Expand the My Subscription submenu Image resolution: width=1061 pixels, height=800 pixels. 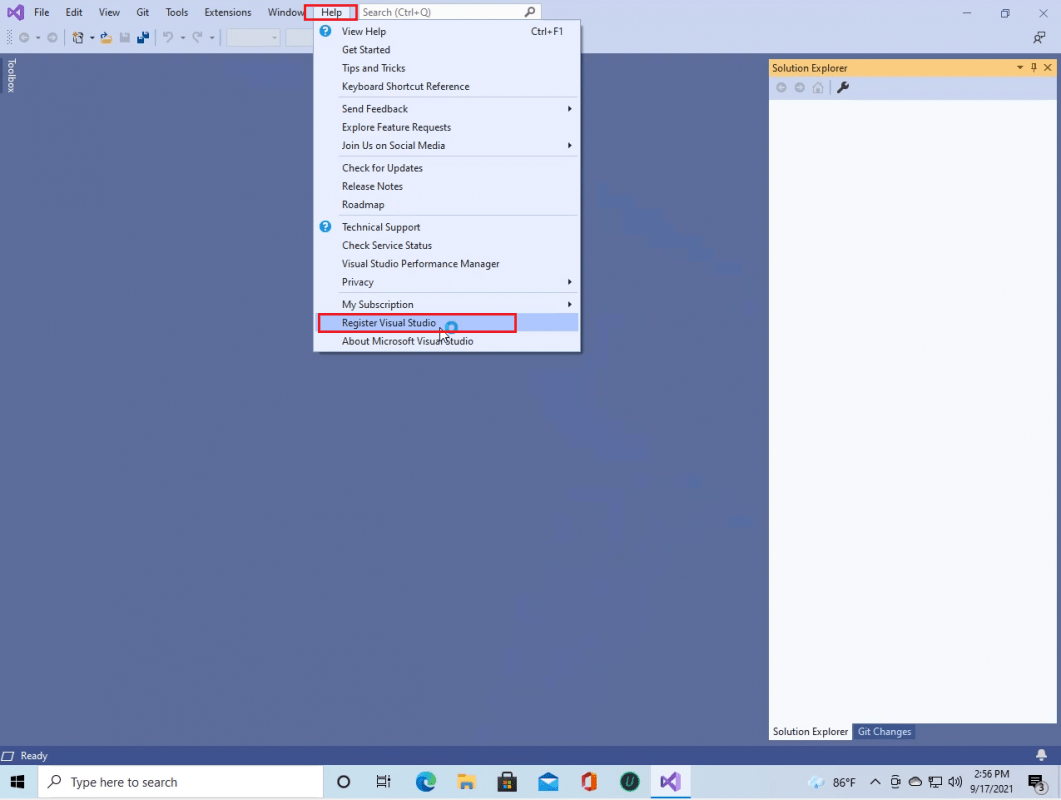pyautogui.click(x=570, y=305)
